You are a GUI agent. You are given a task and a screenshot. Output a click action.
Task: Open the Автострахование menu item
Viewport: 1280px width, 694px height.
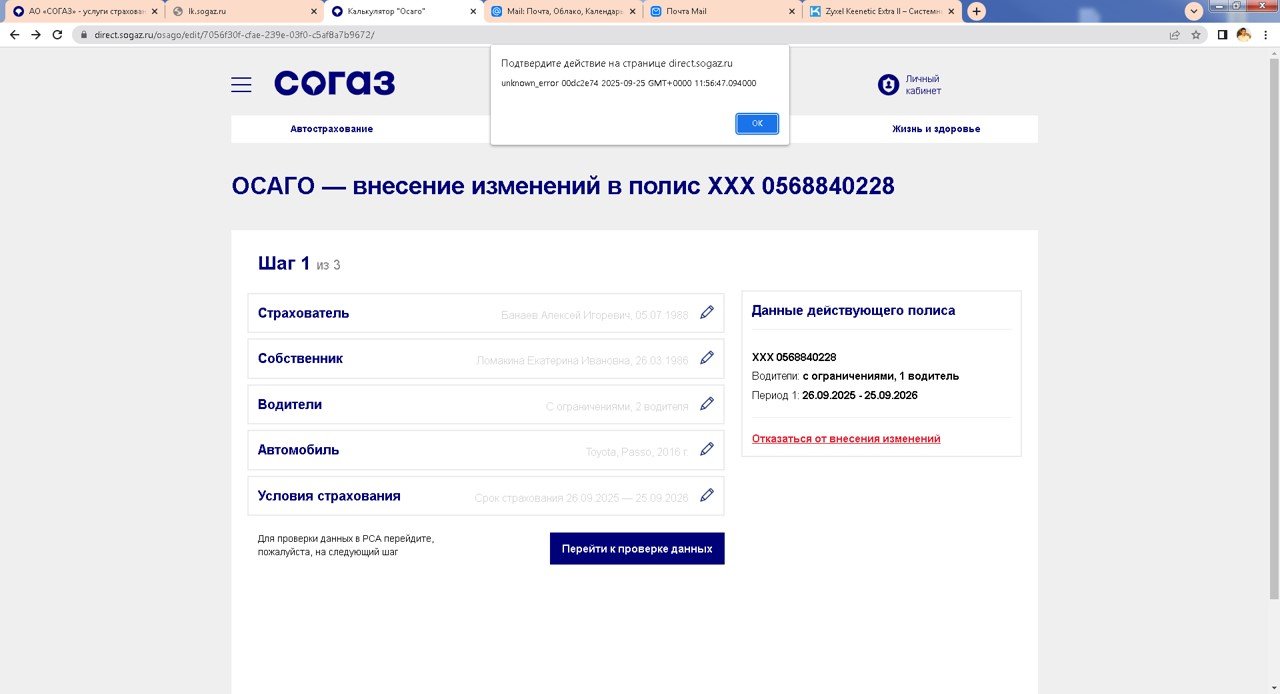(x=331, y=129)
